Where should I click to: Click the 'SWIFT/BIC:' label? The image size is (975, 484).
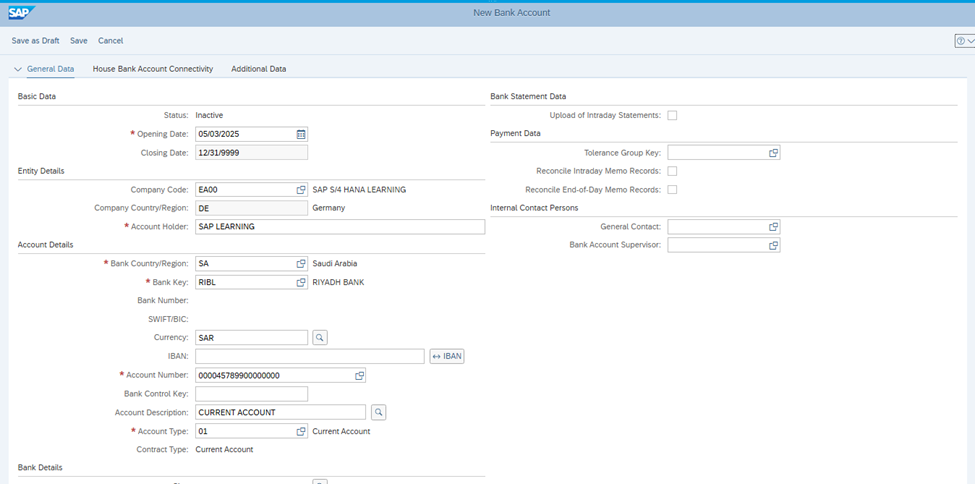[x=169, y=319]
